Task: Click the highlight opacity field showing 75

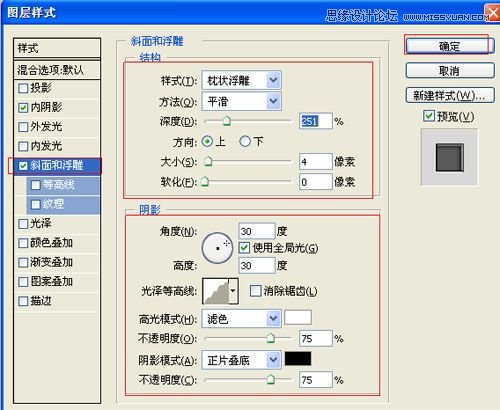Action: [x=316, y=339]
